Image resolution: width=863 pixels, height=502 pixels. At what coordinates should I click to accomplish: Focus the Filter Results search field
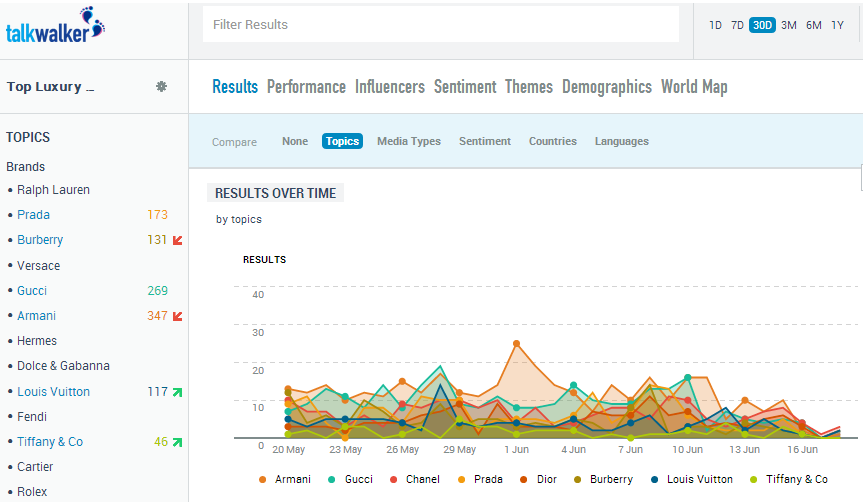tap(440, 24)
